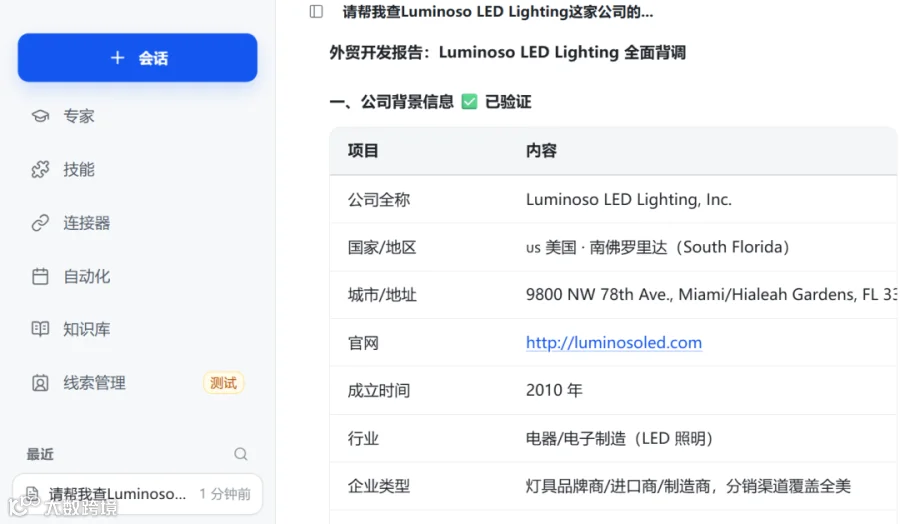Click the 自动化 calendar icon
900x524 pixels.
tap(40, 276)
